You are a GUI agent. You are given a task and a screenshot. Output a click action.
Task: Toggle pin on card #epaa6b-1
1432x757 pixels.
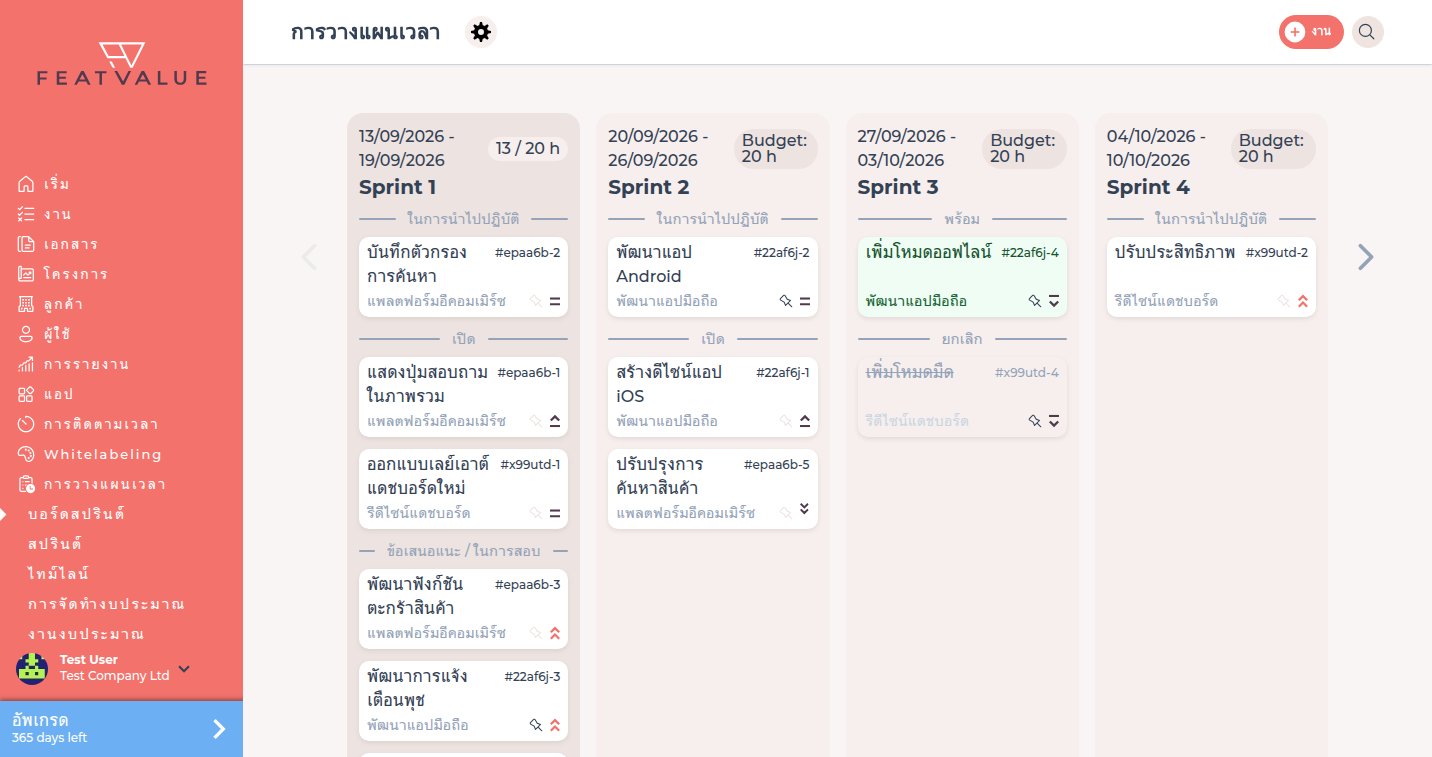[535, 421]
